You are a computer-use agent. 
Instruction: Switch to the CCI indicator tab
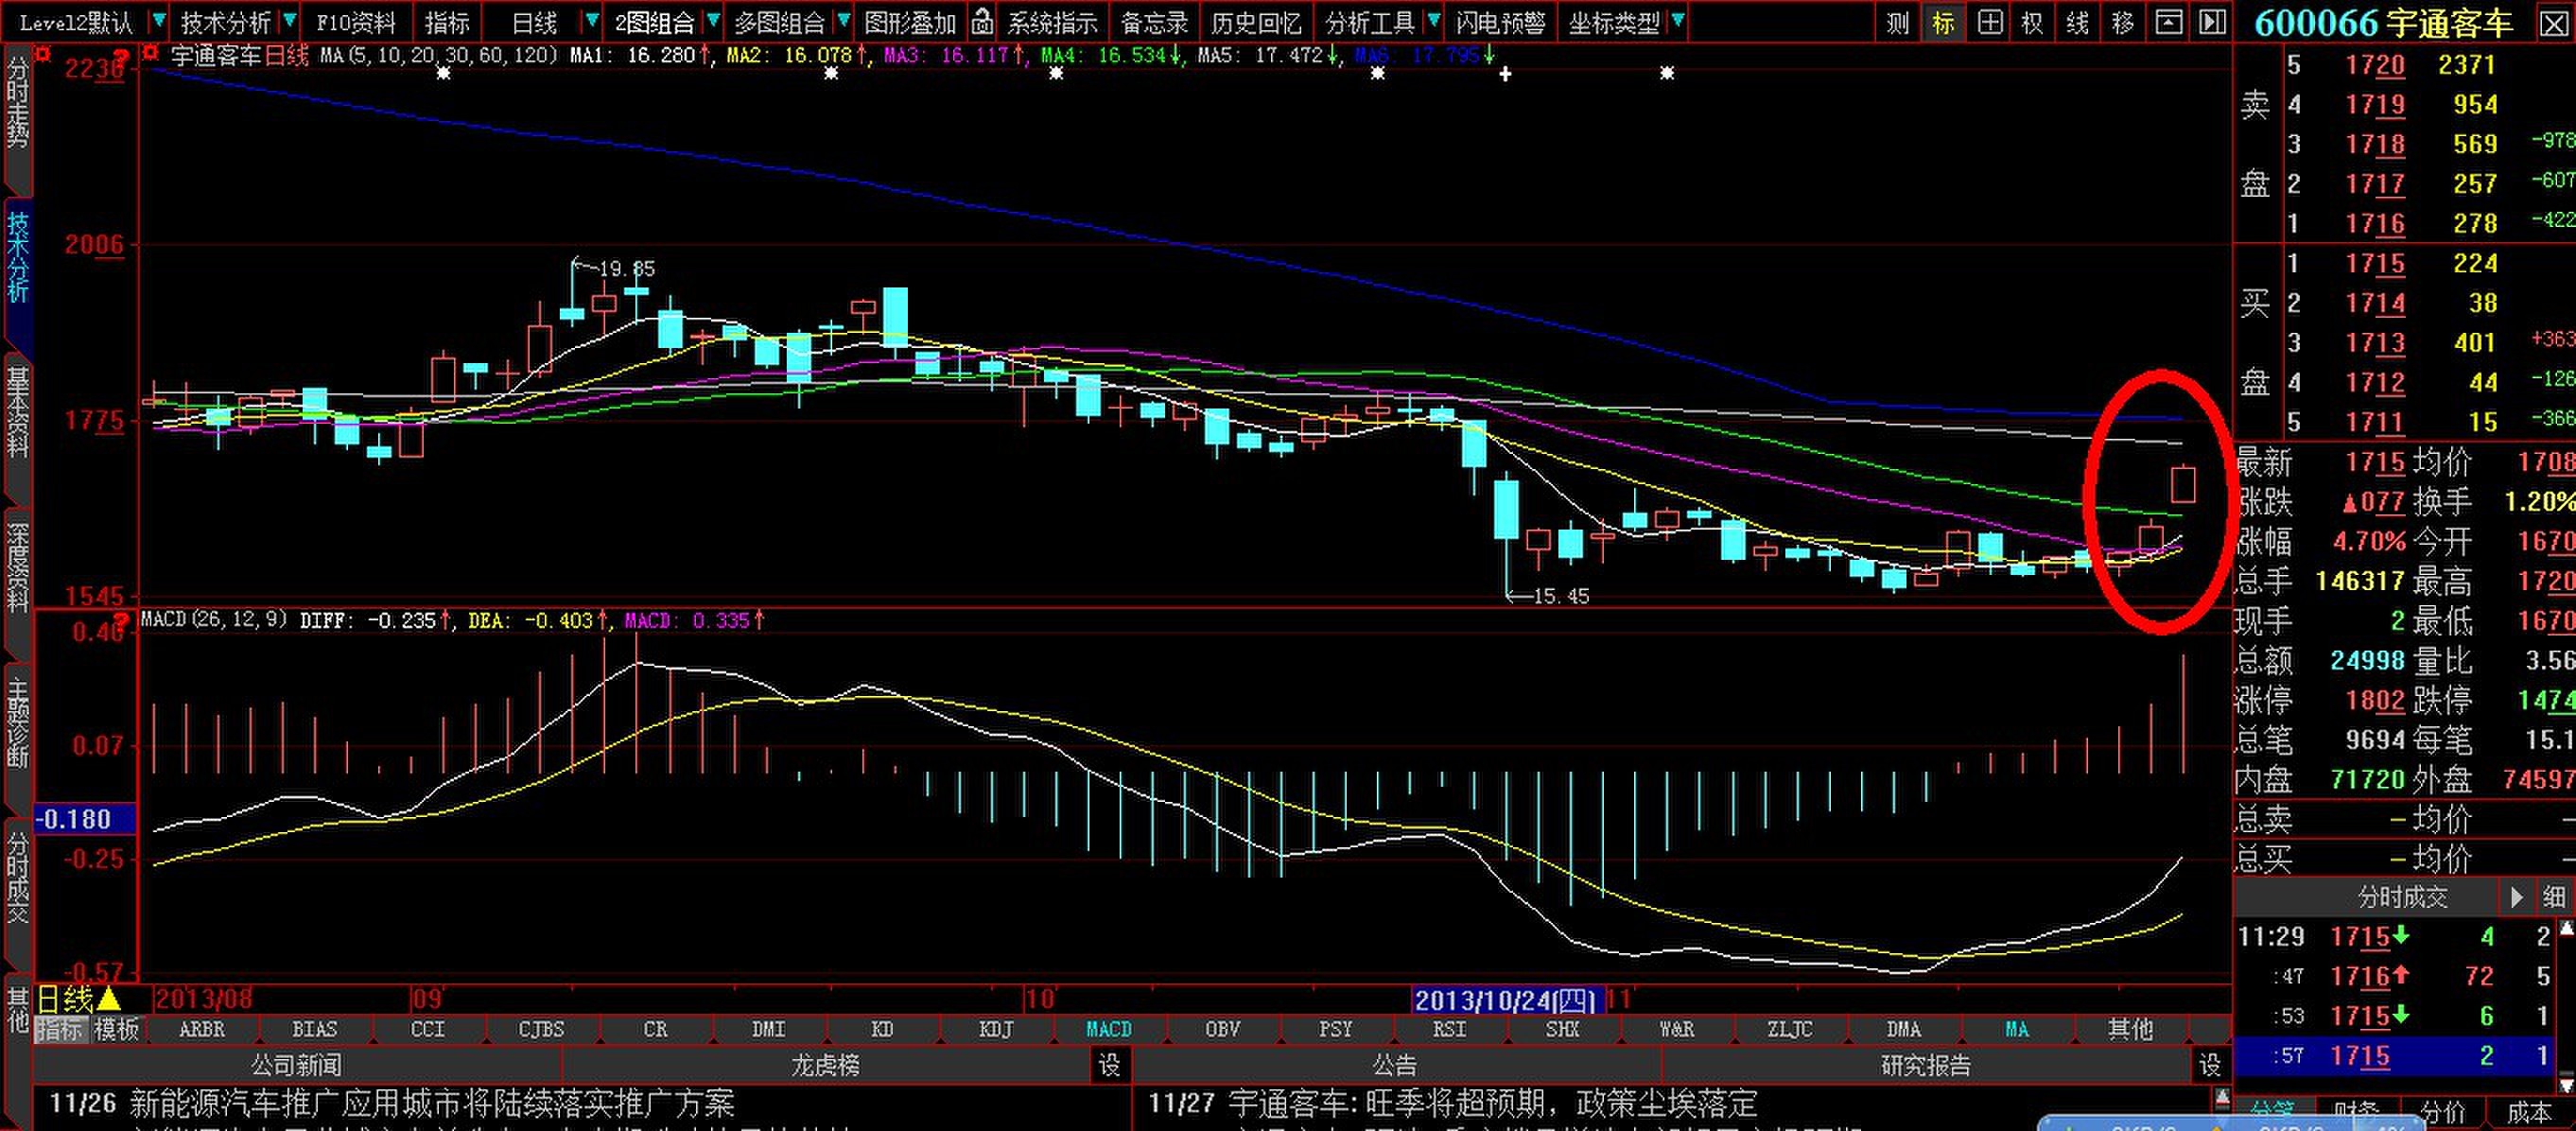pos(428,1029)
